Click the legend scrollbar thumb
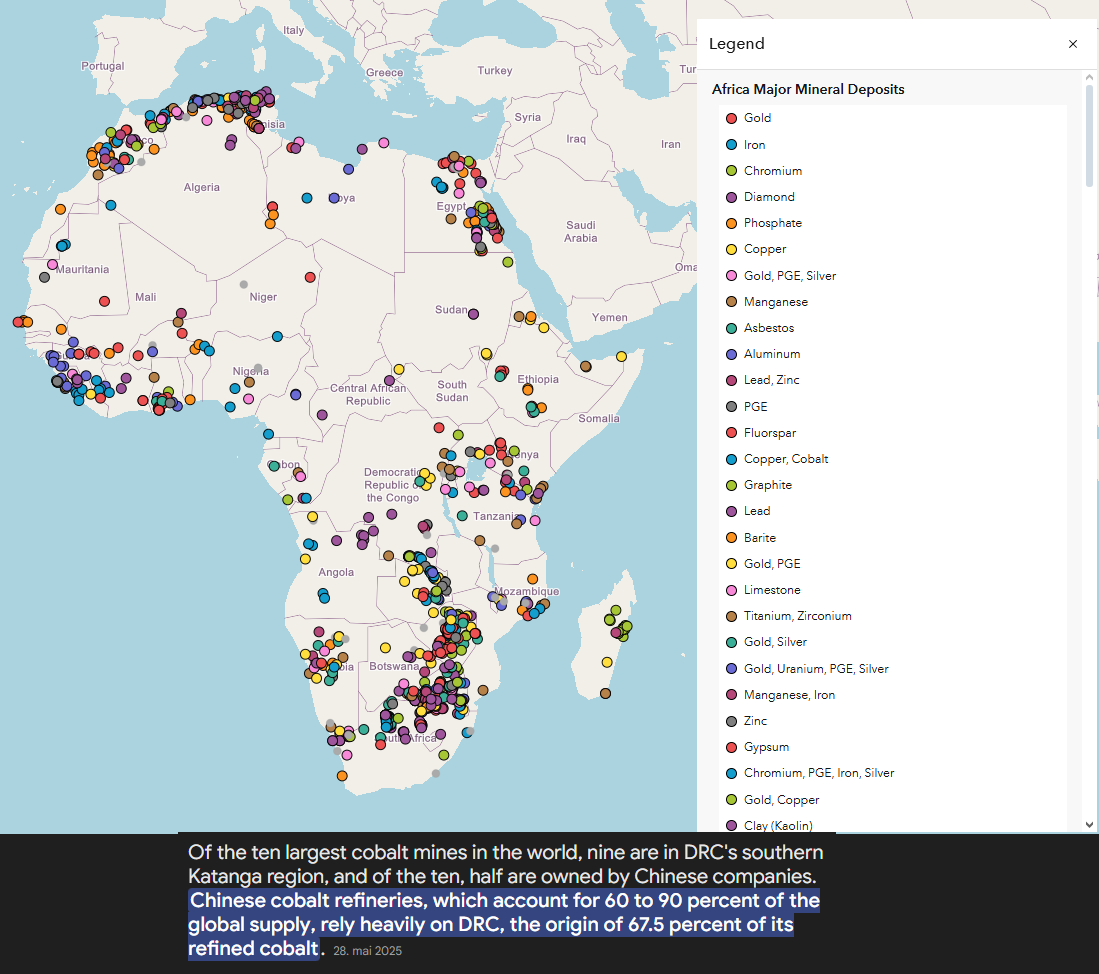 click(1089, 135)
